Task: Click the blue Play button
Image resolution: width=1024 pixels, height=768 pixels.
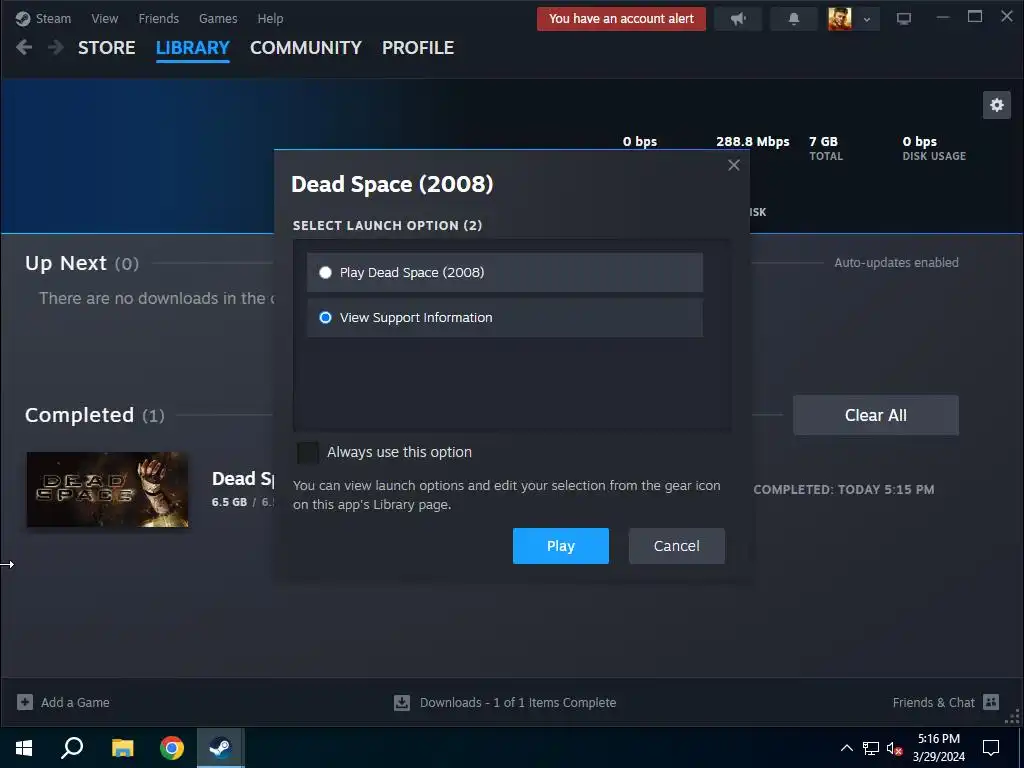Action: 560,546
